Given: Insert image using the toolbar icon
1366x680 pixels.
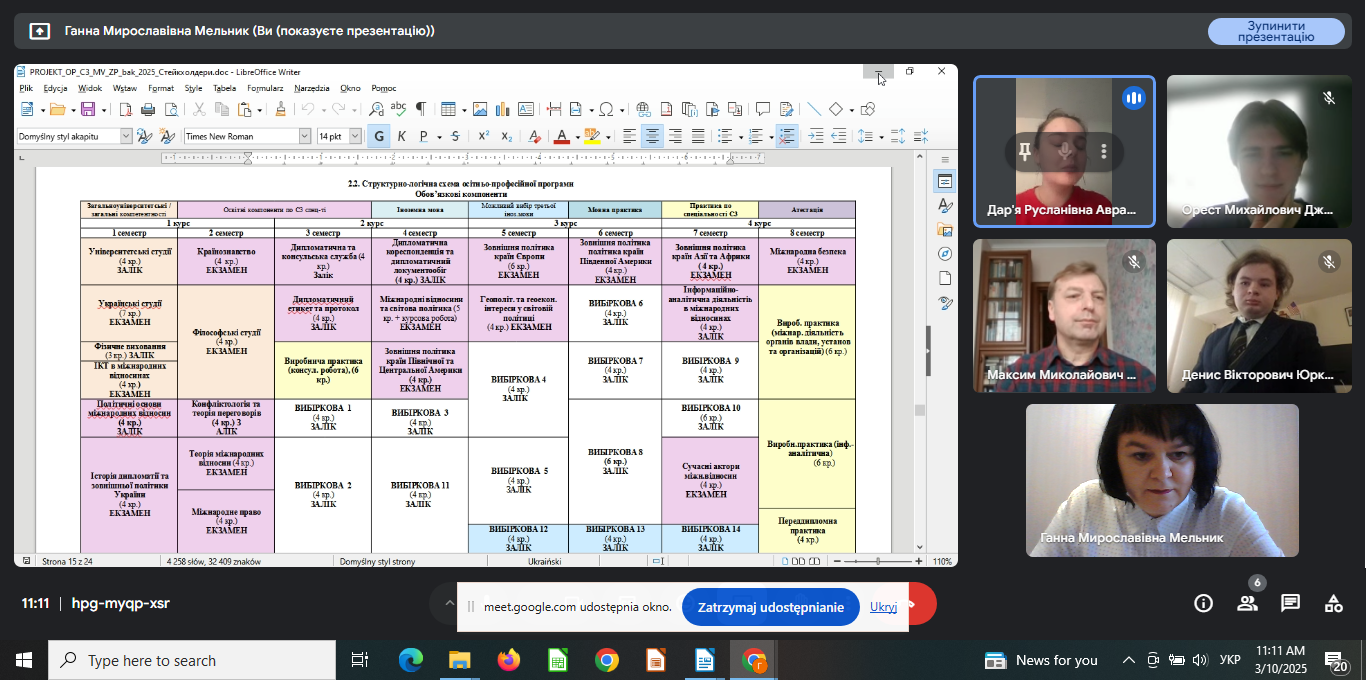Looking at the screenshot, I should [480, 109].
